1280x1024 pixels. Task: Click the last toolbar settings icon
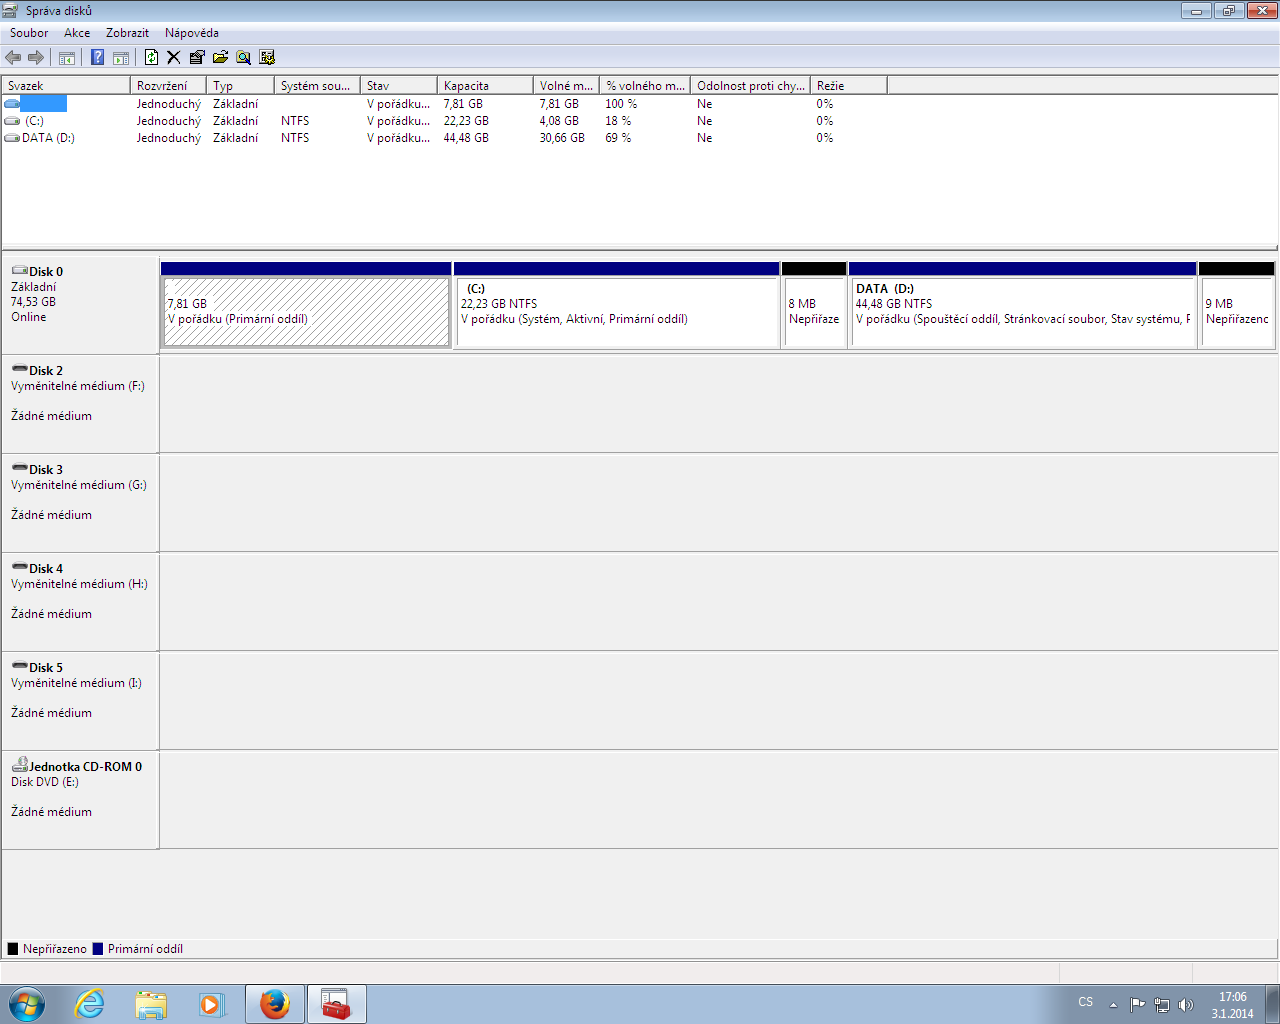pyautogui.click(x=267, y=57)
